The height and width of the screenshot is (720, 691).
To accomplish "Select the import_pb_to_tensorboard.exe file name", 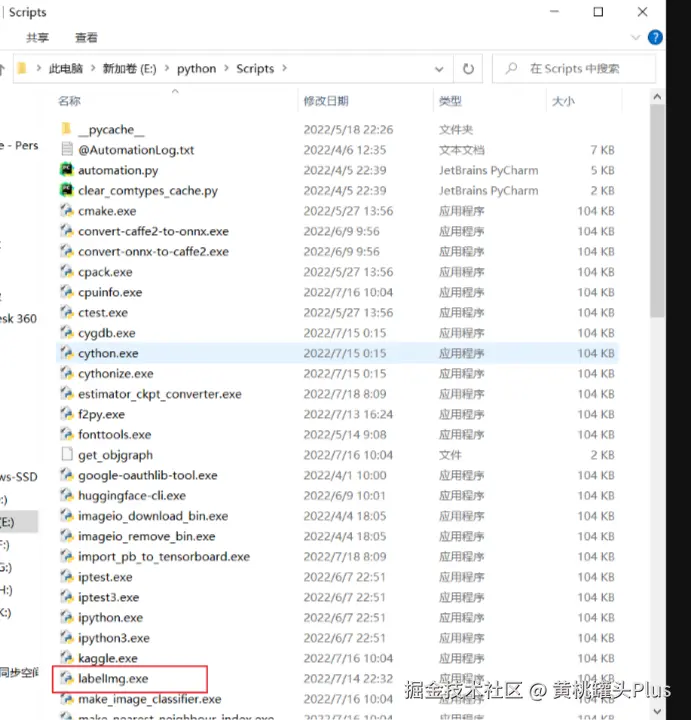I will pyautogui.click(x=164, y=556).
